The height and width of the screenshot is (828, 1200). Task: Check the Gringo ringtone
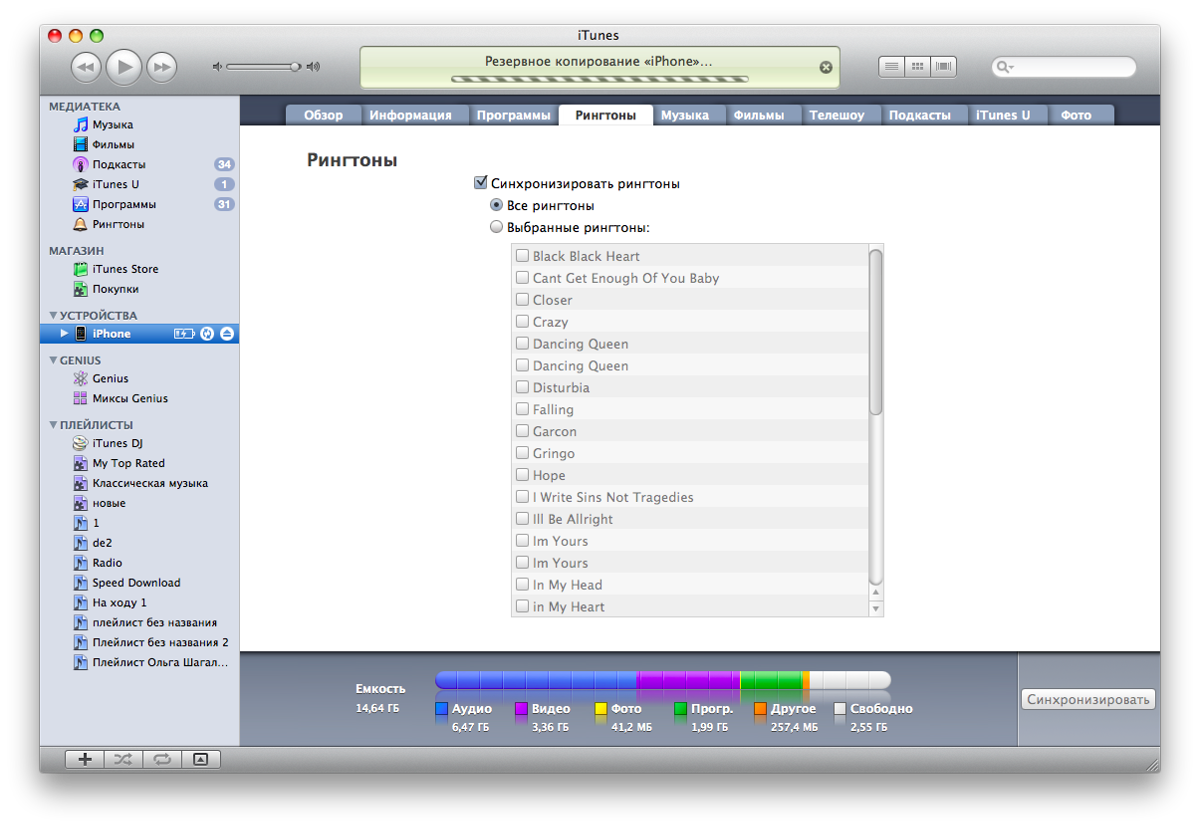[x=522, y=453]
